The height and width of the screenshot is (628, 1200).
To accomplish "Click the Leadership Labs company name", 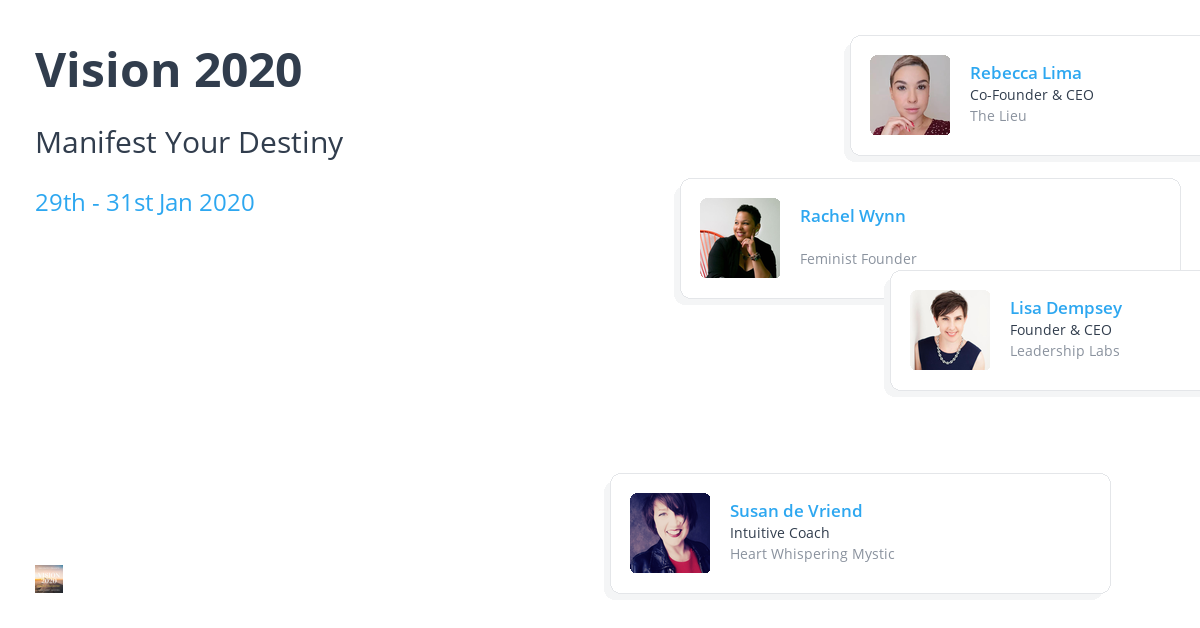I will 1064,351.
